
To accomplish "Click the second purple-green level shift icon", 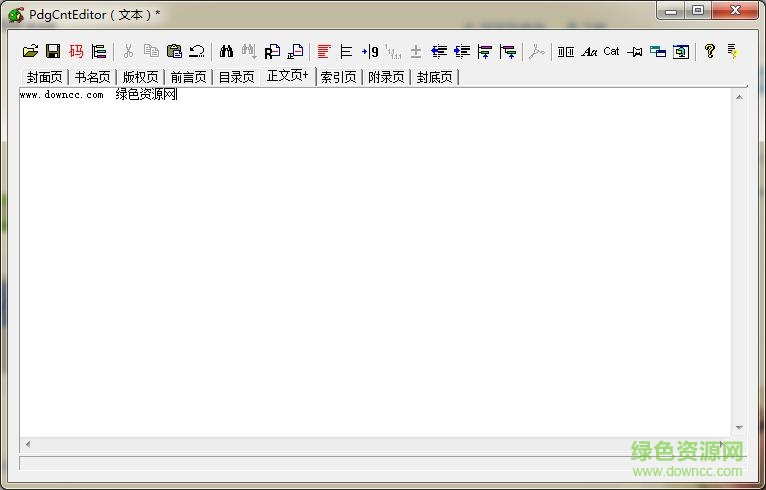I will point(508,51).
